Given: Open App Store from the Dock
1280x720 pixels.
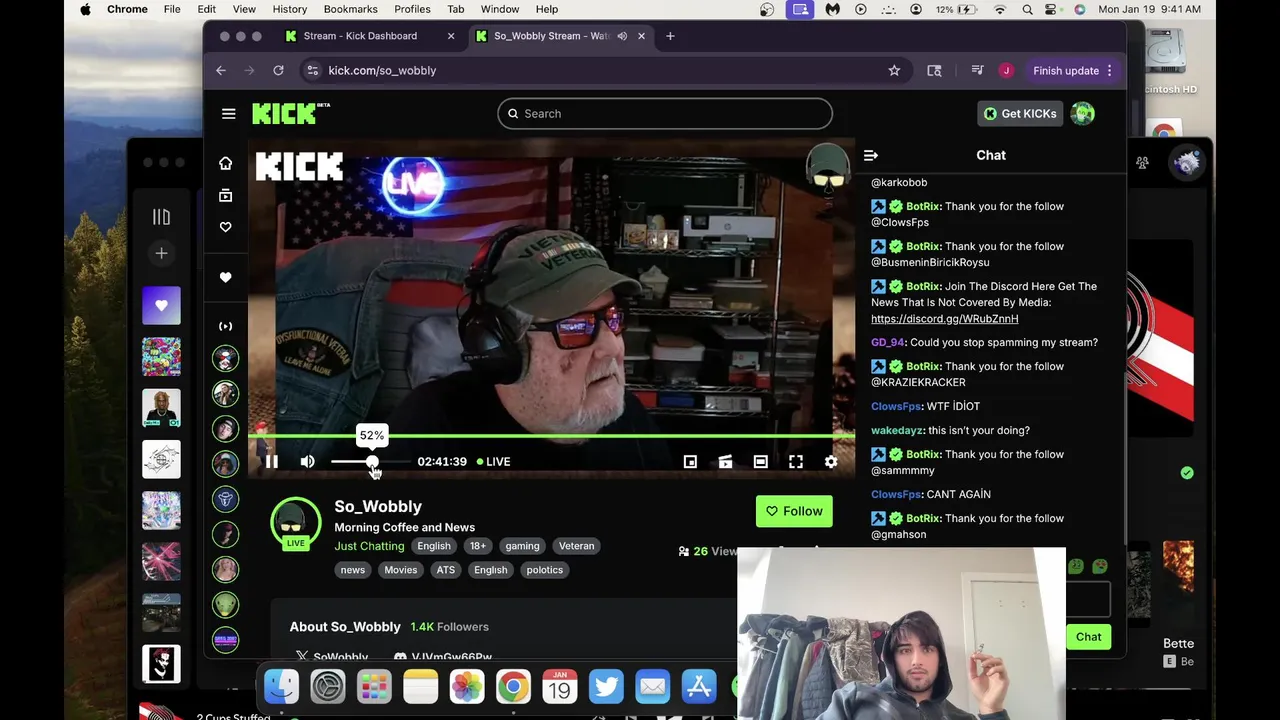Looking at the screenshot, I should click(699, 687).
